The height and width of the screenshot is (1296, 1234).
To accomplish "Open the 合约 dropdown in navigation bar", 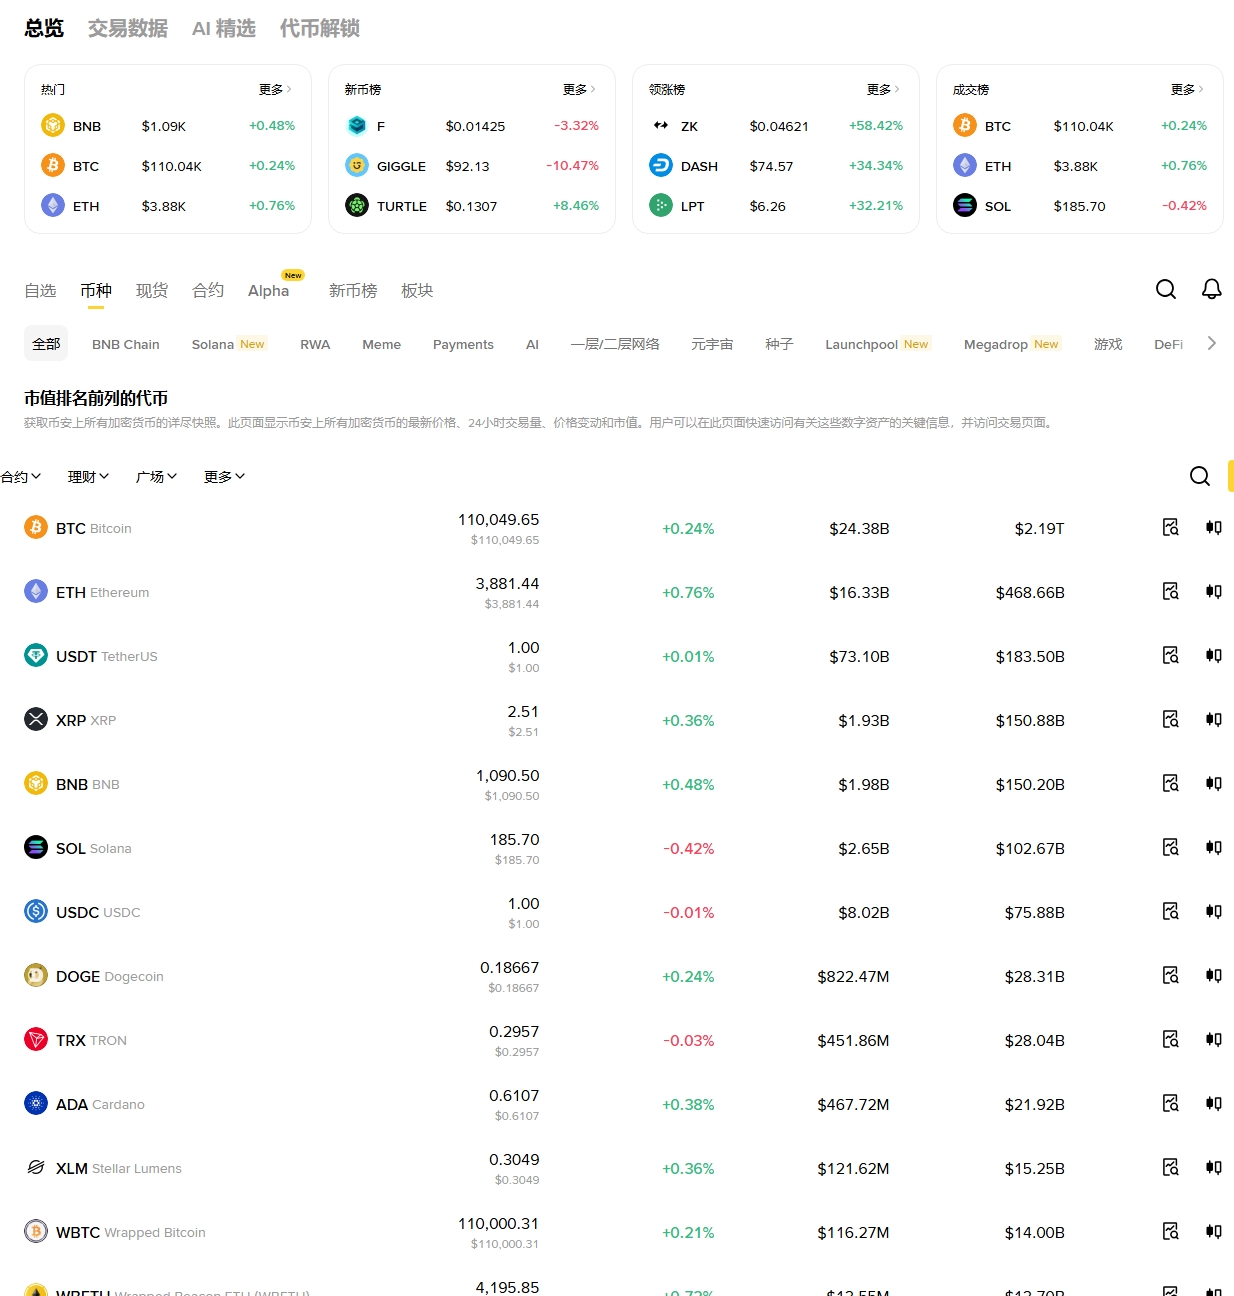I will click(x=21, y=477).
